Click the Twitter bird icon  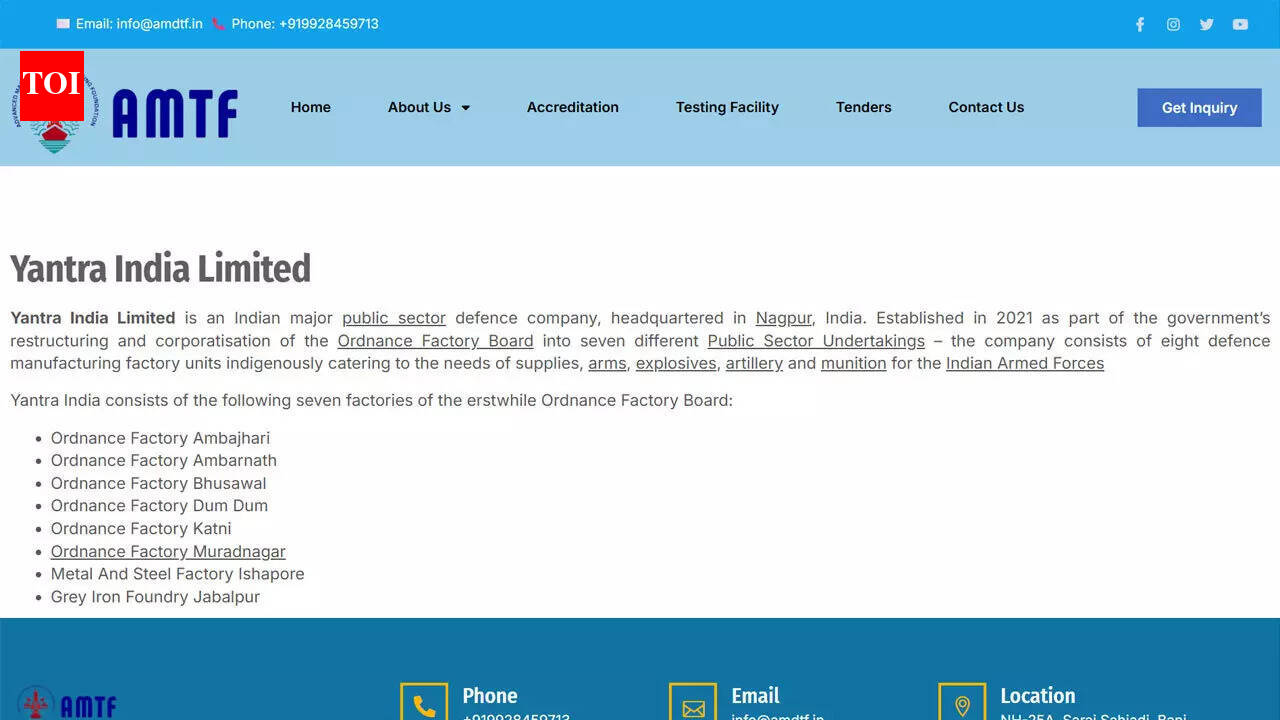[1206, 24]
